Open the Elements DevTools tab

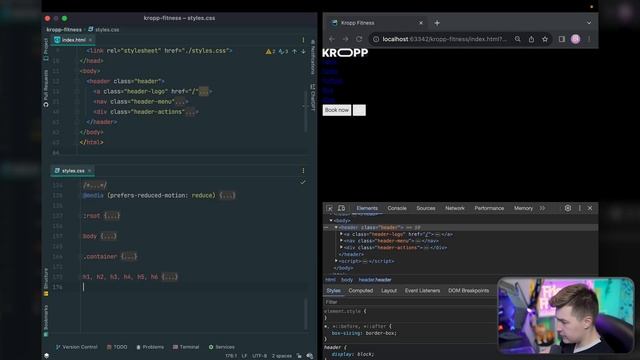[x=367, y=208]
